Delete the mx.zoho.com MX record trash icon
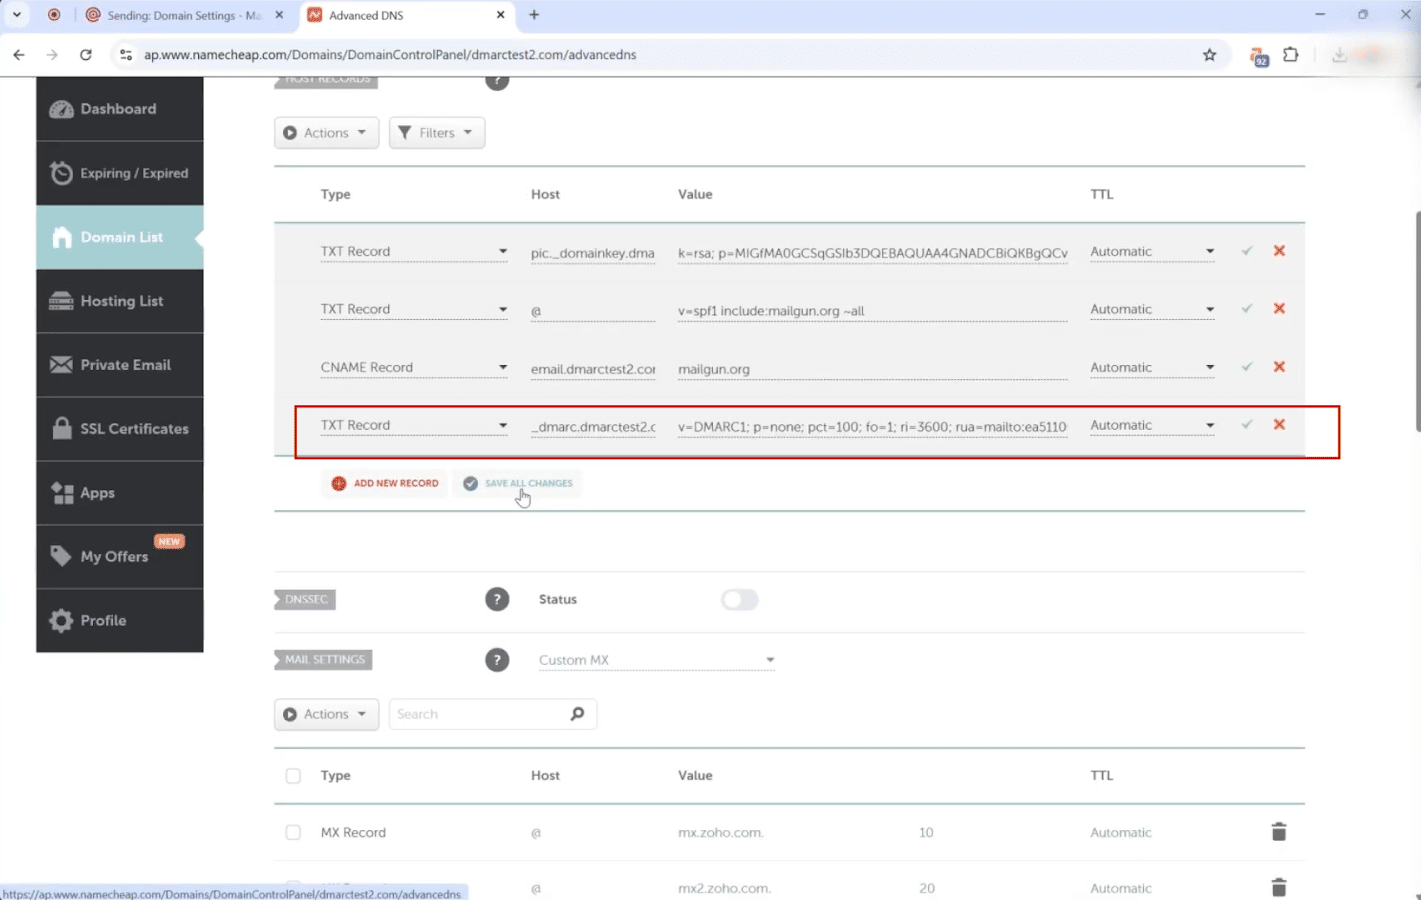Viewport: 1421px width, 900px height. (1278, 832)
